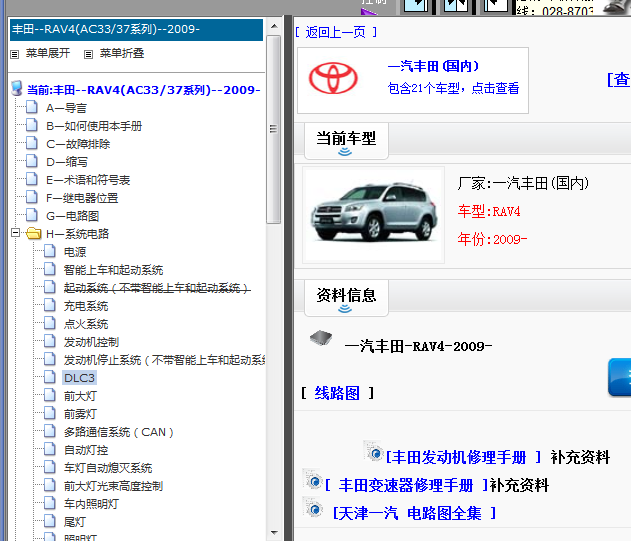
Task: Click the icon before 天津一汽 电路图全集
Action: [312, 507]
